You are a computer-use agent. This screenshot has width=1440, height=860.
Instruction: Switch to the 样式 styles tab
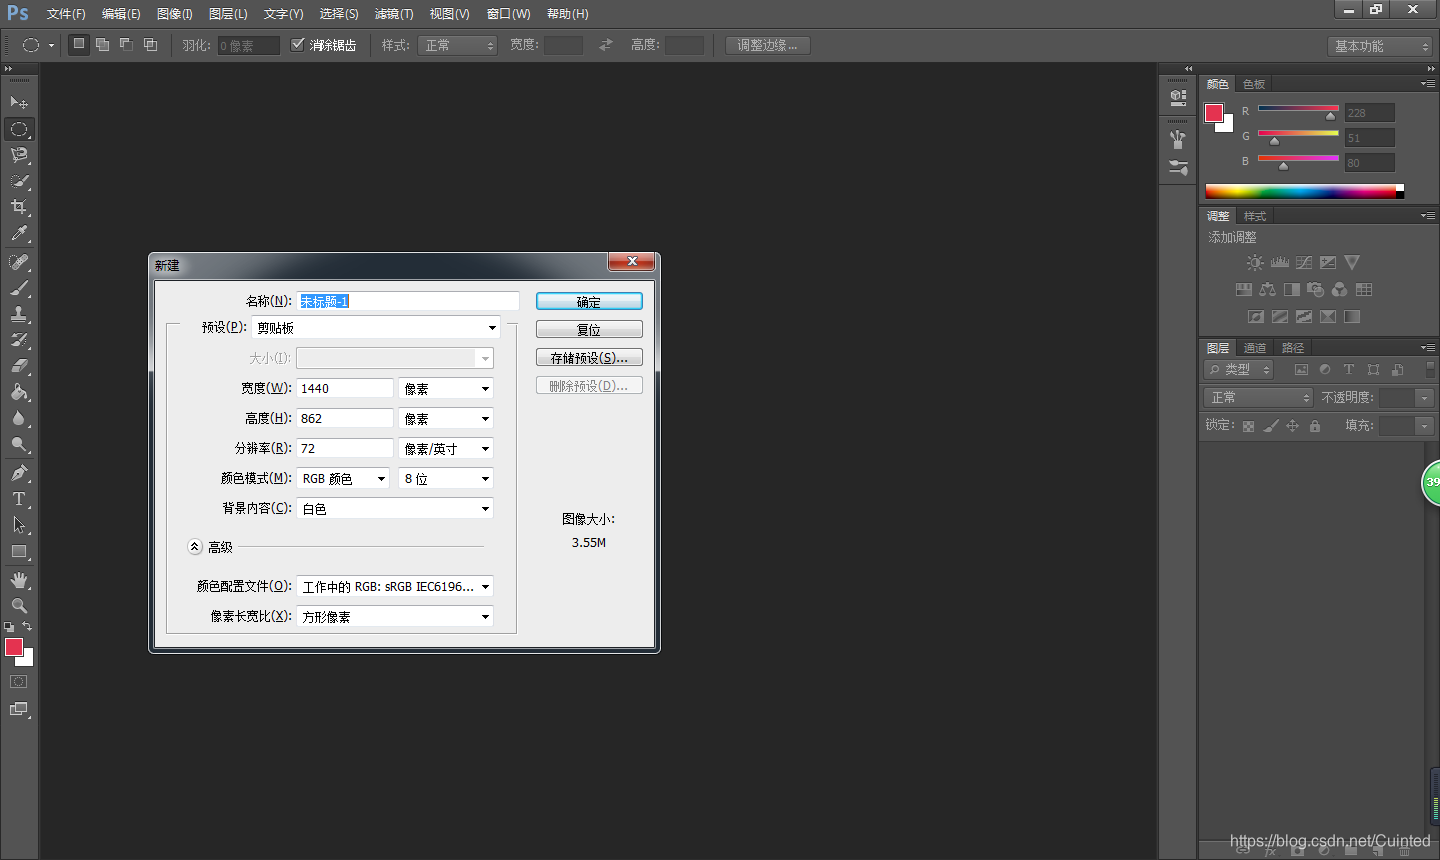pyautogui.click(x=1255, y=216)
